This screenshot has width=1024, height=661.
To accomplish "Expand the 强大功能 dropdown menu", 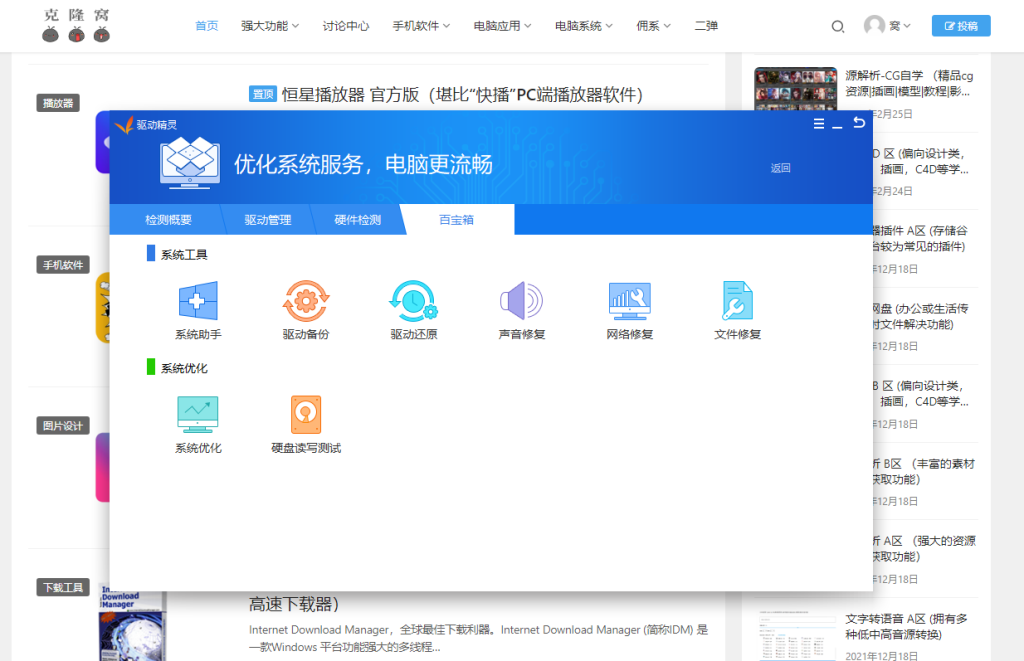I will [x=270, y=25].
